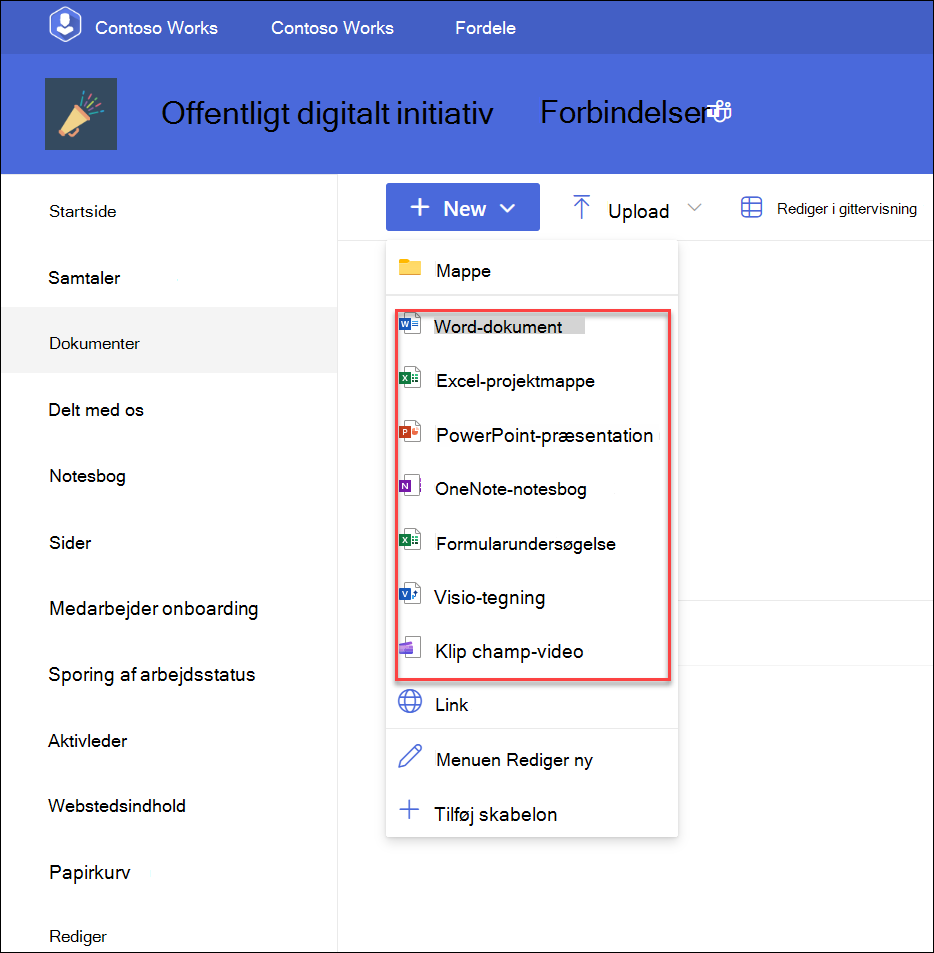Click the PowerPoint icon for PowerPoint-præsentation

(x=410, y=432)
